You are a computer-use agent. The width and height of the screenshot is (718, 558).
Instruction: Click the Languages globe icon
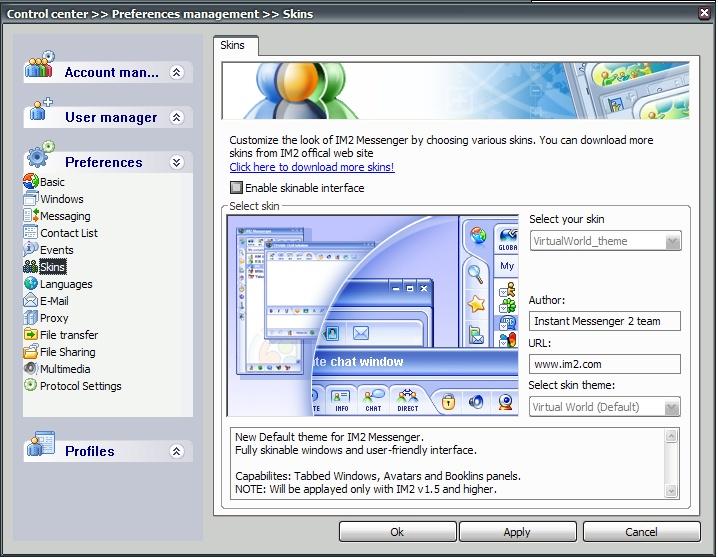[31, 283]
